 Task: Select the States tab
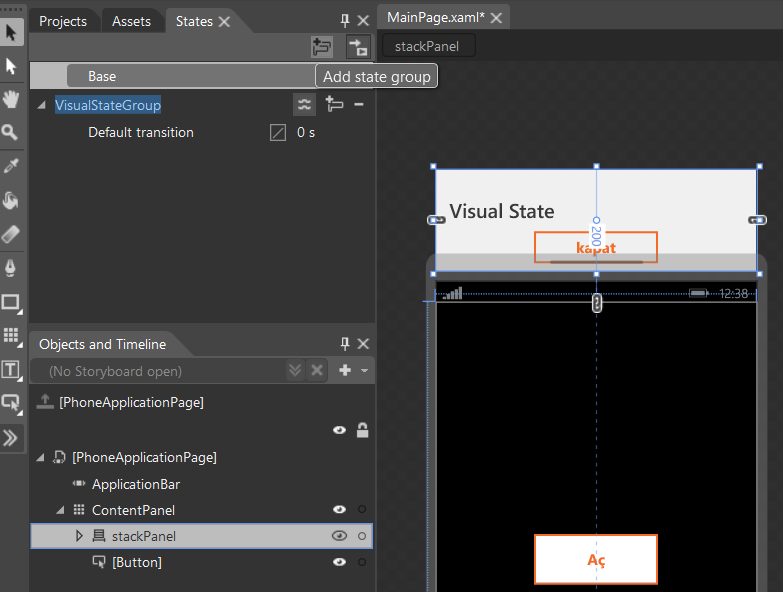(x=194, y=21)
